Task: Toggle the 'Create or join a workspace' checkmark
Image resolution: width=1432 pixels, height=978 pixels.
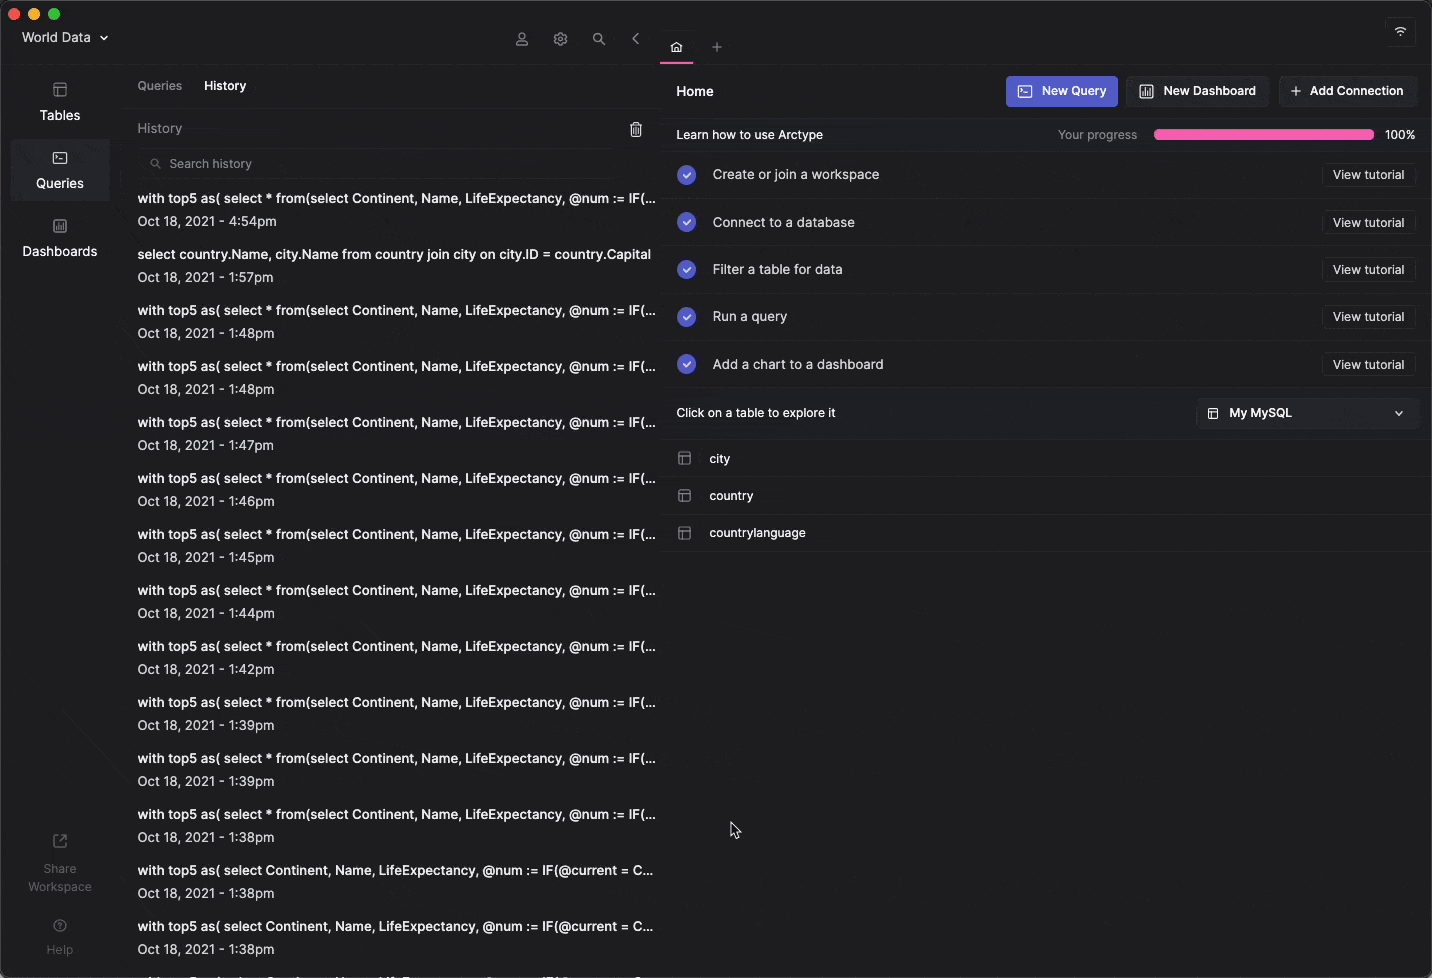Action: (686, 175)
